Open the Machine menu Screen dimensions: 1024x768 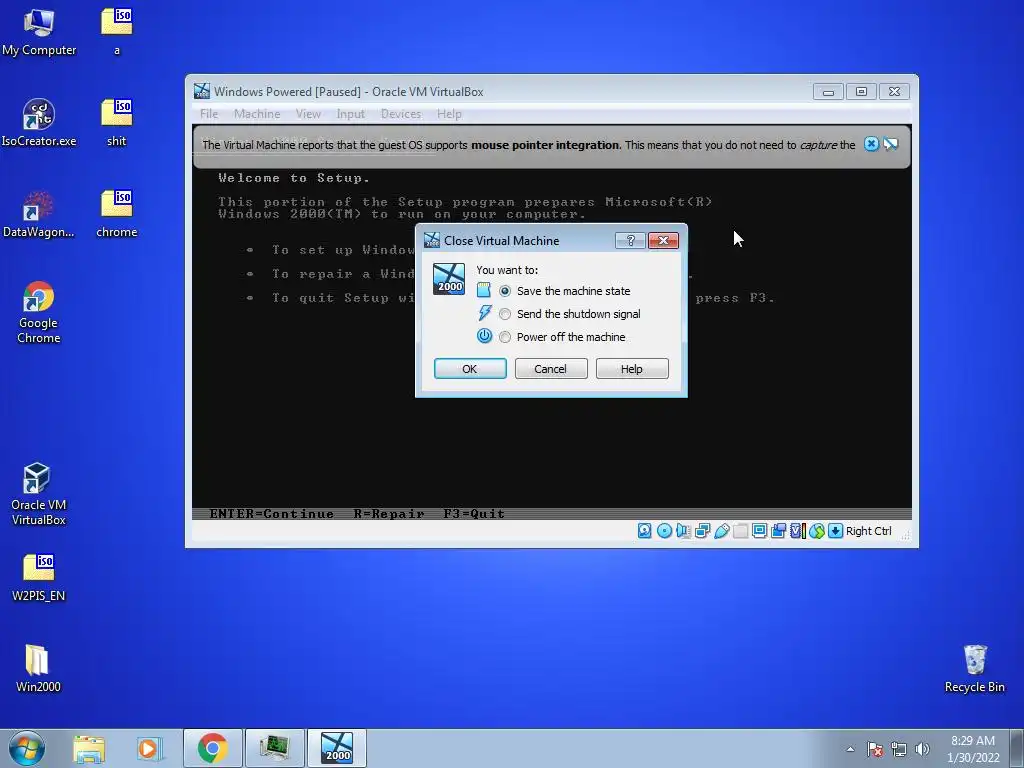click(257, 114)
